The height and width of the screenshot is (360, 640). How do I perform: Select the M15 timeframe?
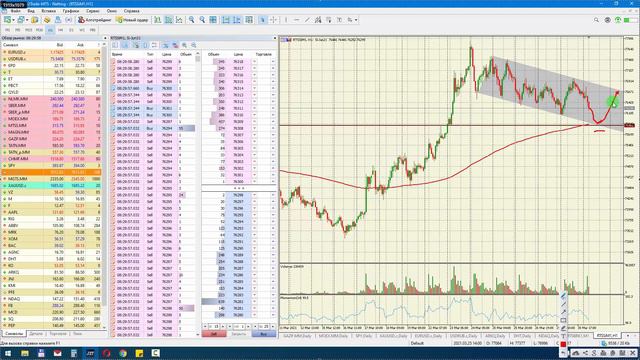tap(28, 30)
